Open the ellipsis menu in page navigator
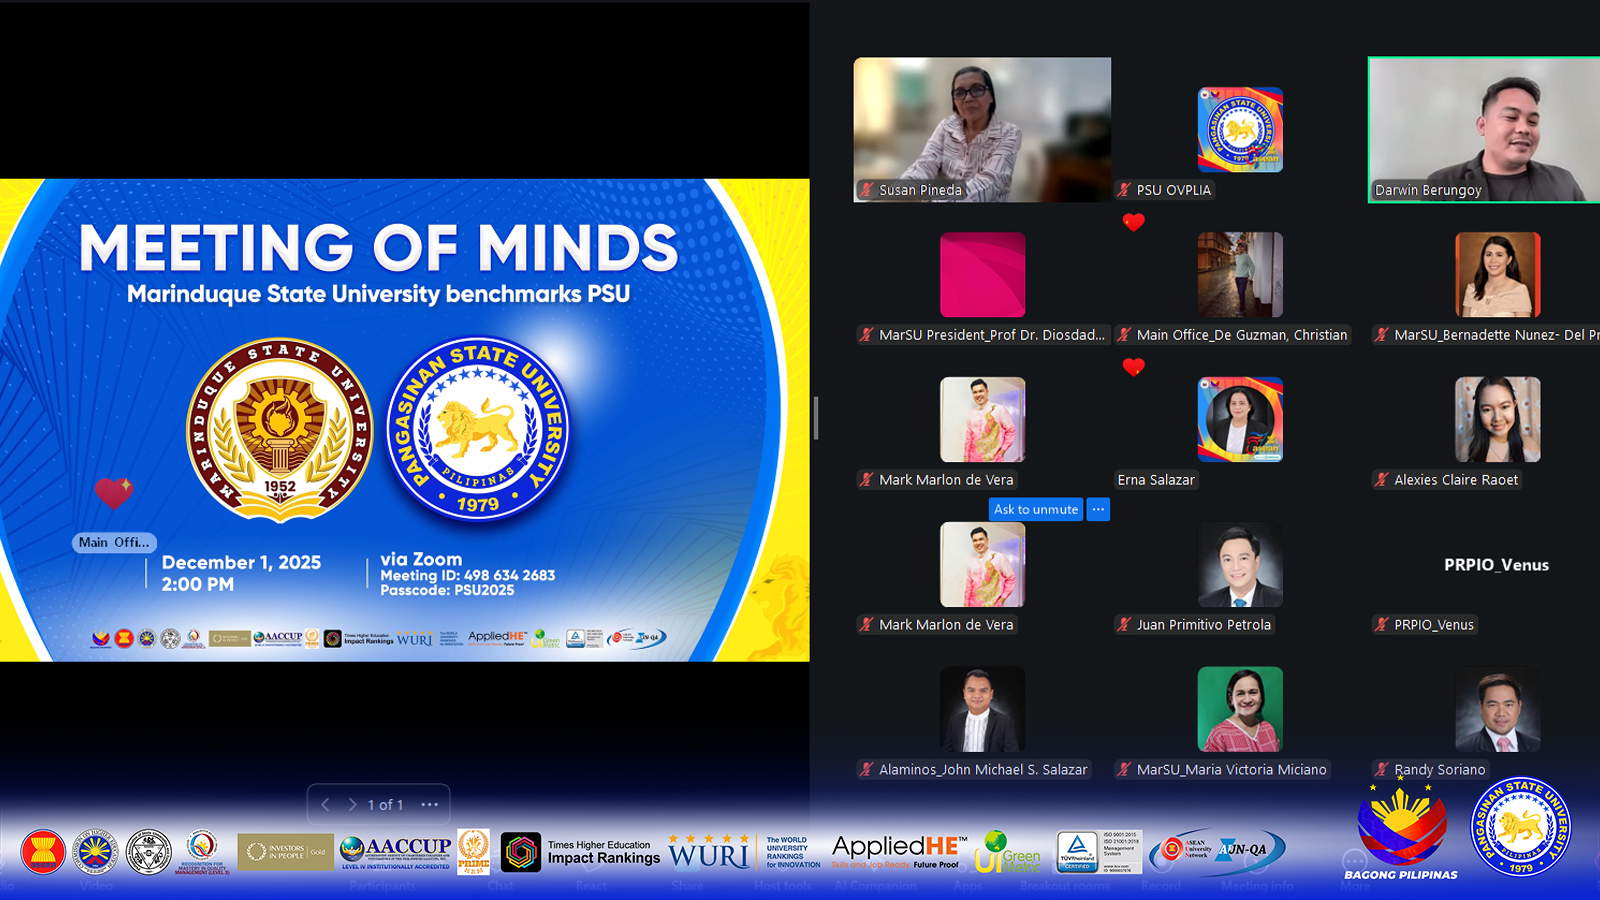The height and width of the screenshot is (900, 1600). coord(430,804)
